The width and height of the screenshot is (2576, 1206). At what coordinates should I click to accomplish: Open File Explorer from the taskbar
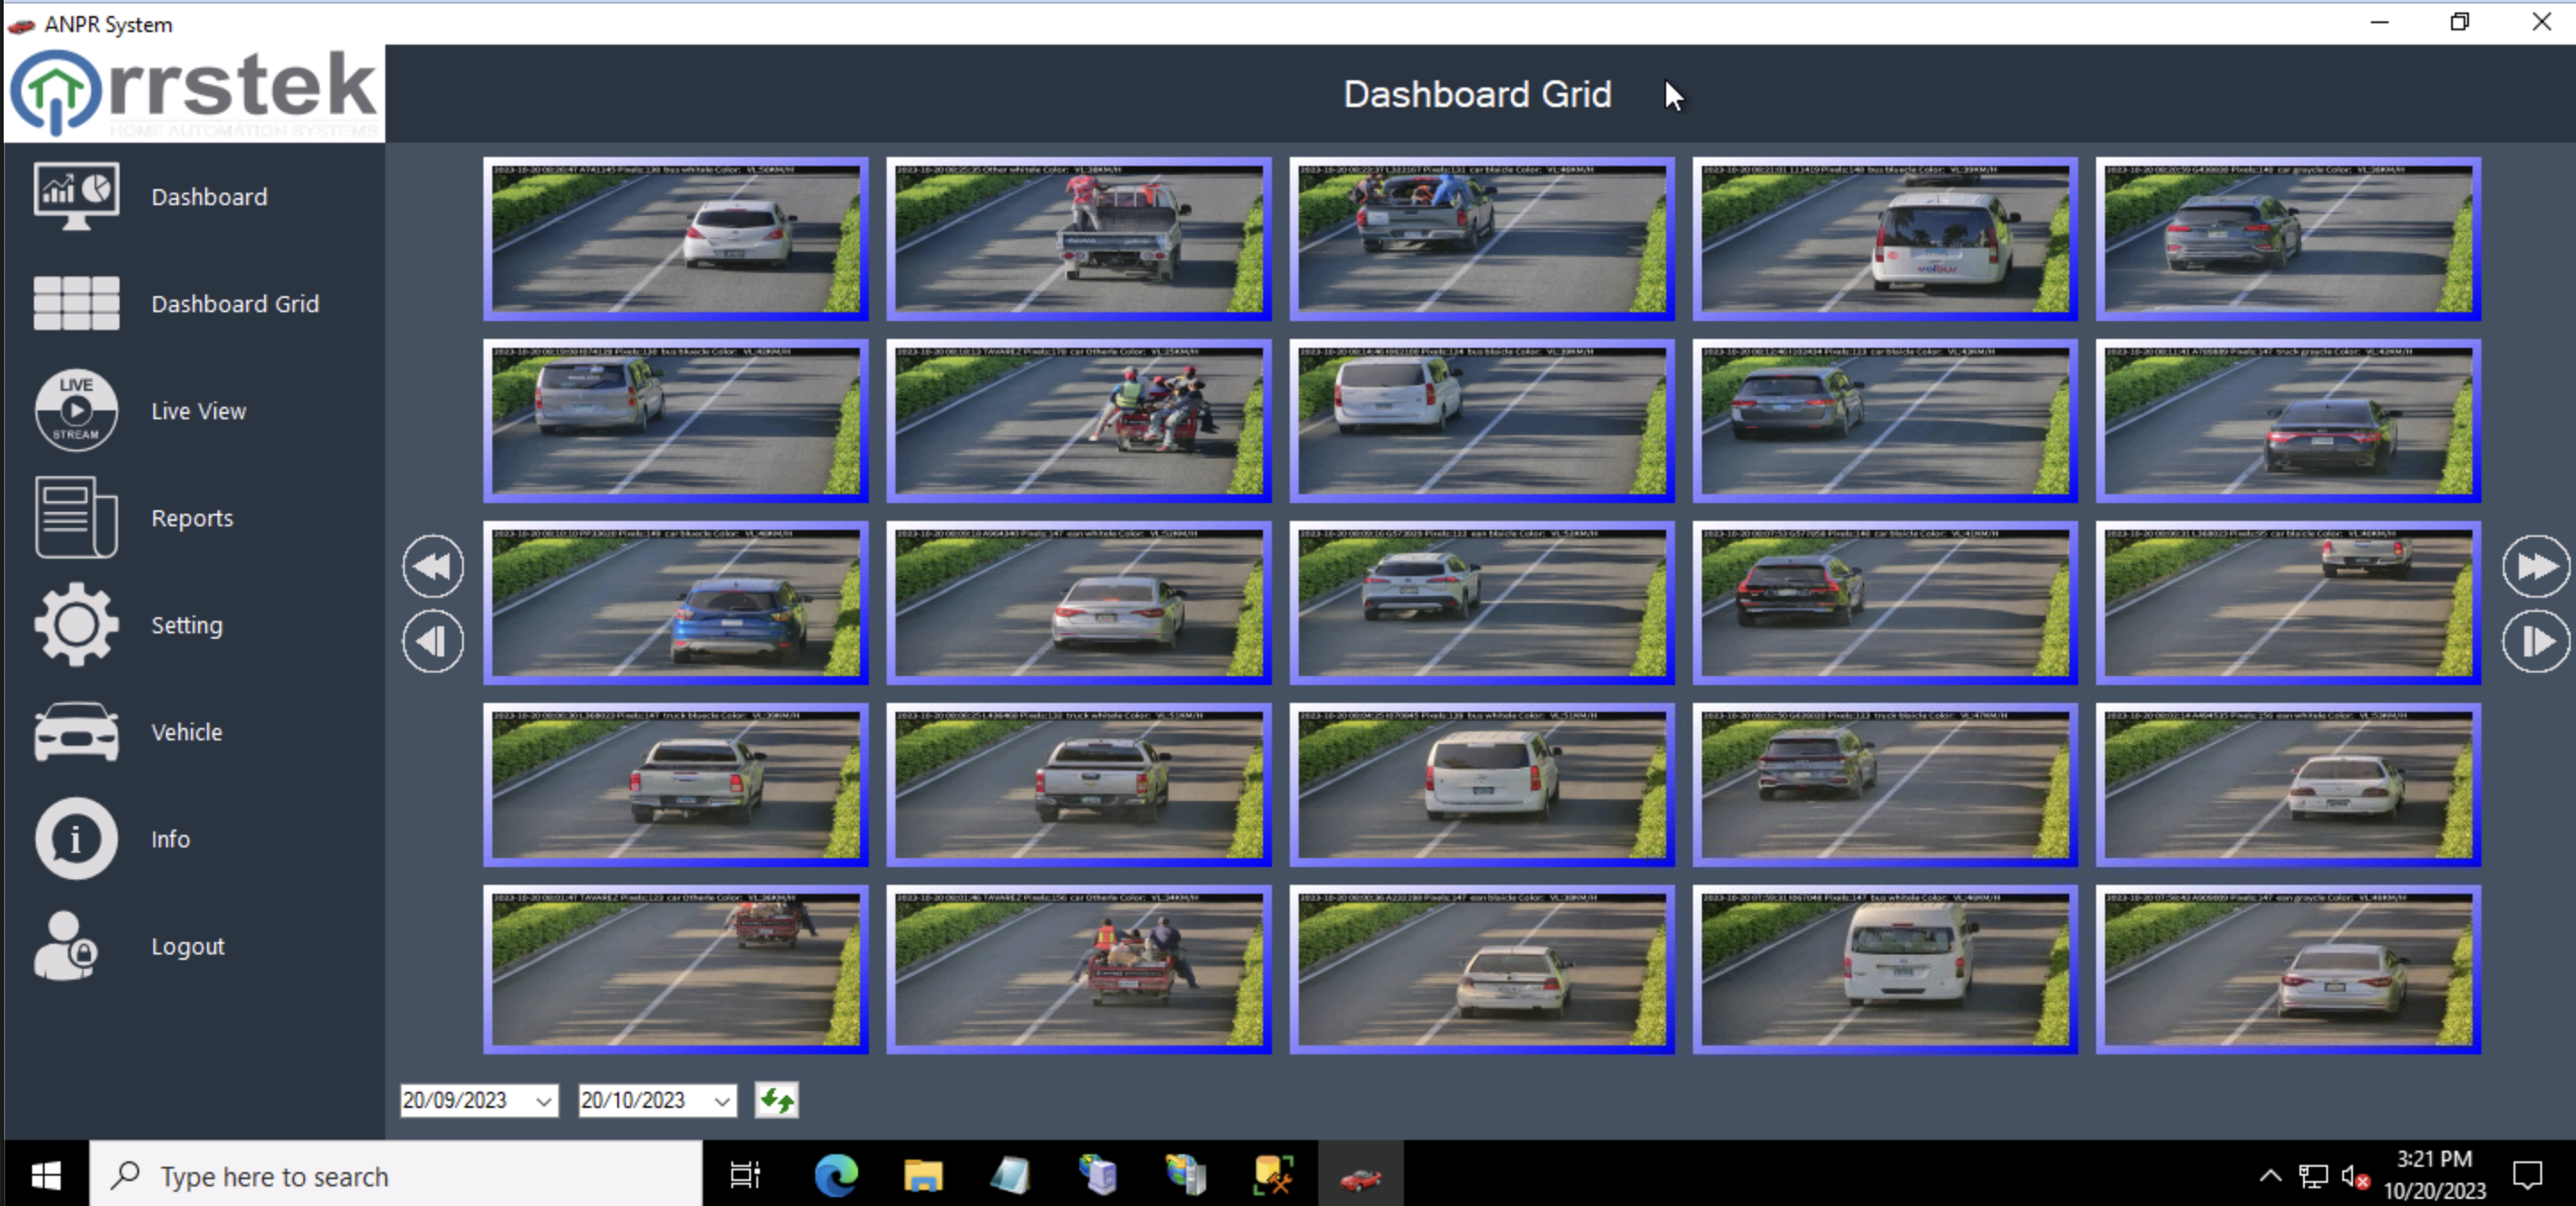922,1176
